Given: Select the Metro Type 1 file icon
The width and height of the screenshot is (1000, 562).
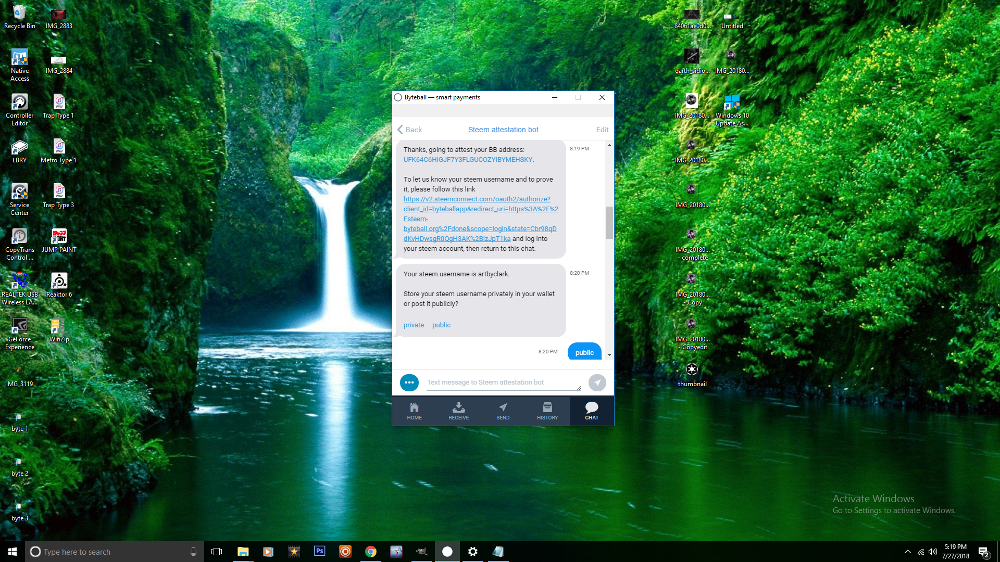Looking at the screenshot, I should (x=59, y=151).
